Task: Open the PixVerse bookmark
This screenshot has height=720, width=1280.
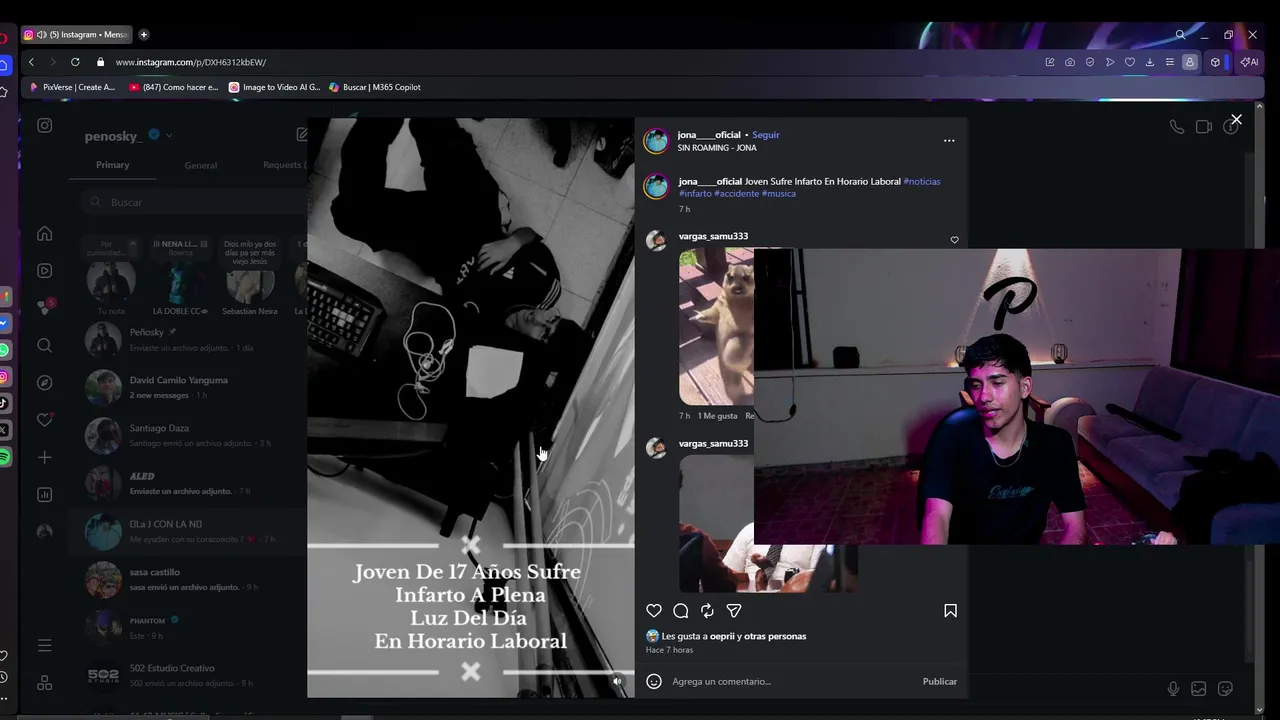Action: [x=73, y=87]
